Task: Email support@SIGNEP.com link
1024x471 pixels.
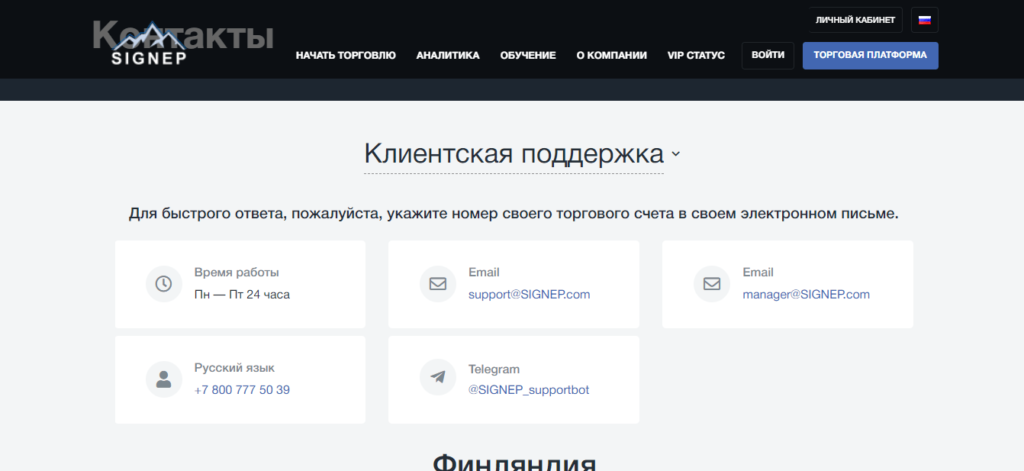Action: (x=529, y=295)
